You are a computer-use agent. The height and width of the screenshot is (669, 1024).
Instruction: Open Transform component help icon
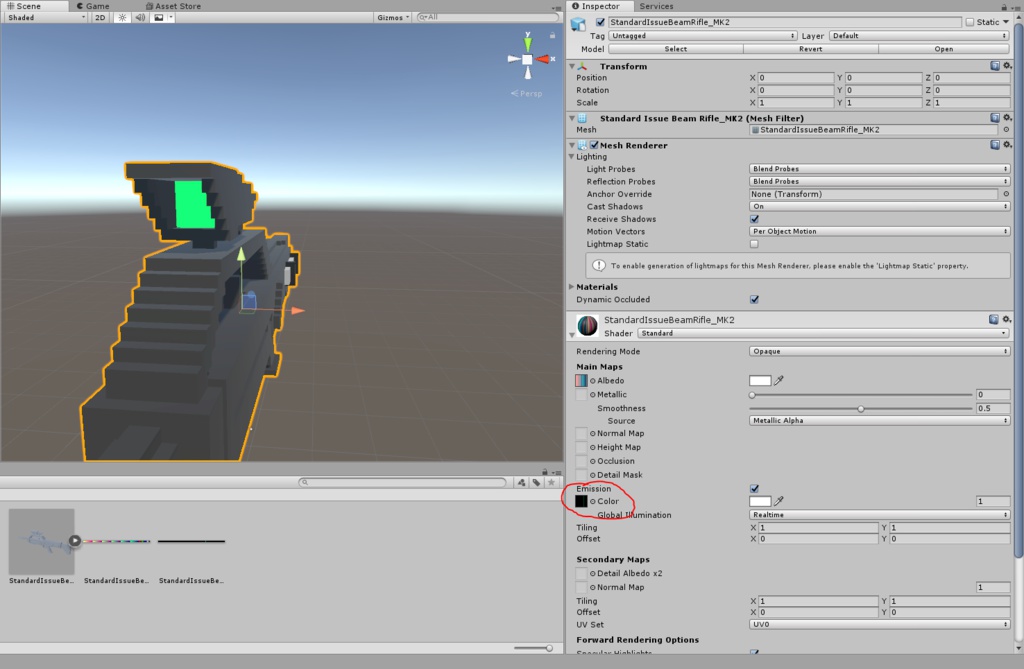995,66
